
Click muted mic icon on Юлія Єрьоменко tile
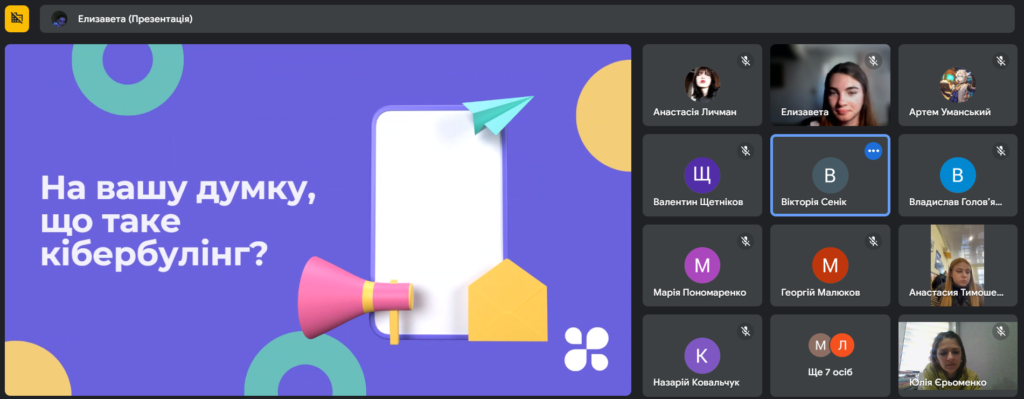point(1001,331)
